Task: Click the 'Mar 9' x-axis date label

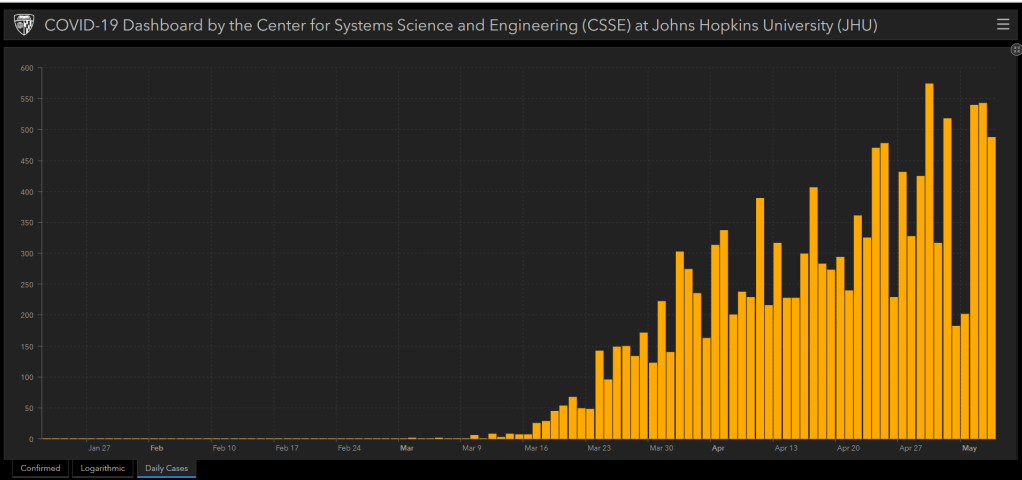Action: [473, 449]
